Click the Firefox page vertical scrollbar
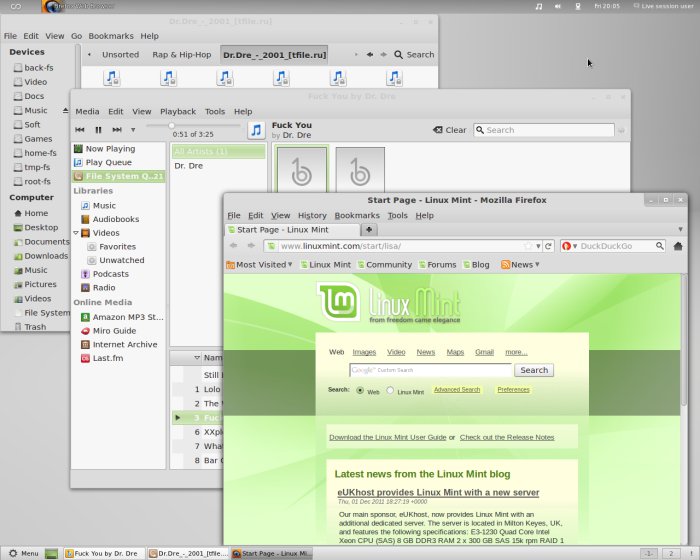 pos(683,339)
